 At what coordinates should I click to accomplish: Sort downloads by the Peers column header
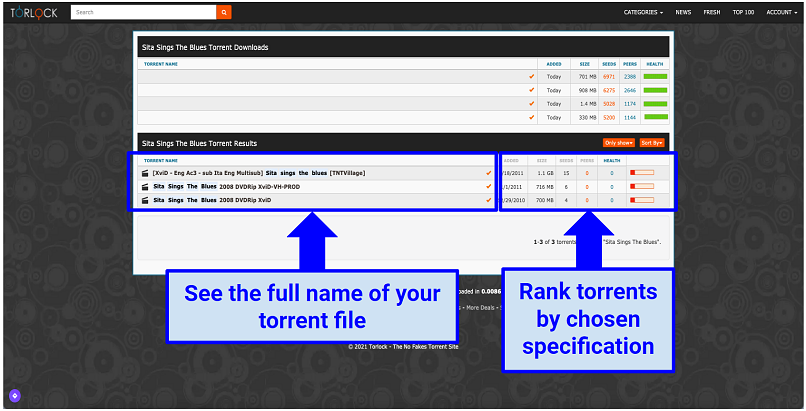pyautogui.click(x=630, y=64)
